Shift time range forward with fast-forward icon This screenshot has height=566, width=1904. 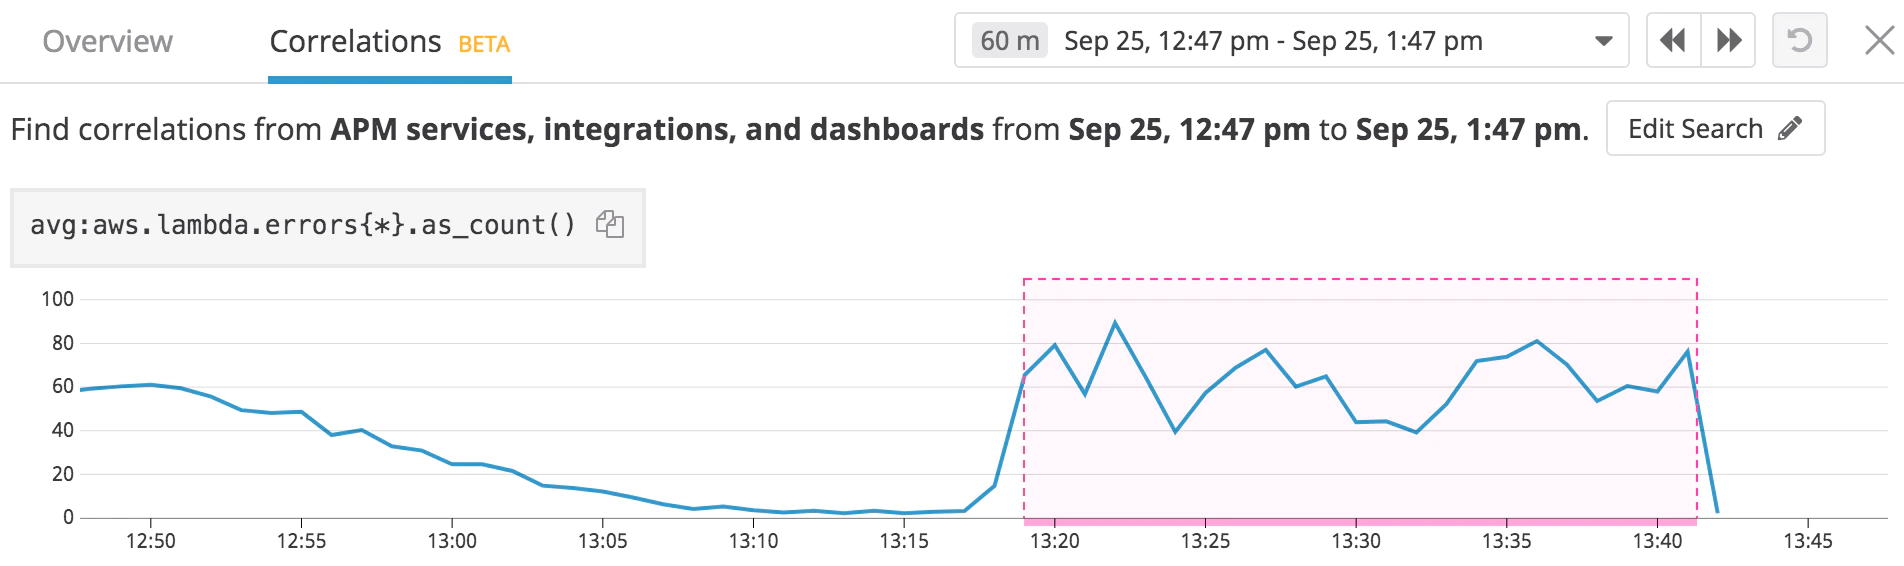coord(1729,41)
